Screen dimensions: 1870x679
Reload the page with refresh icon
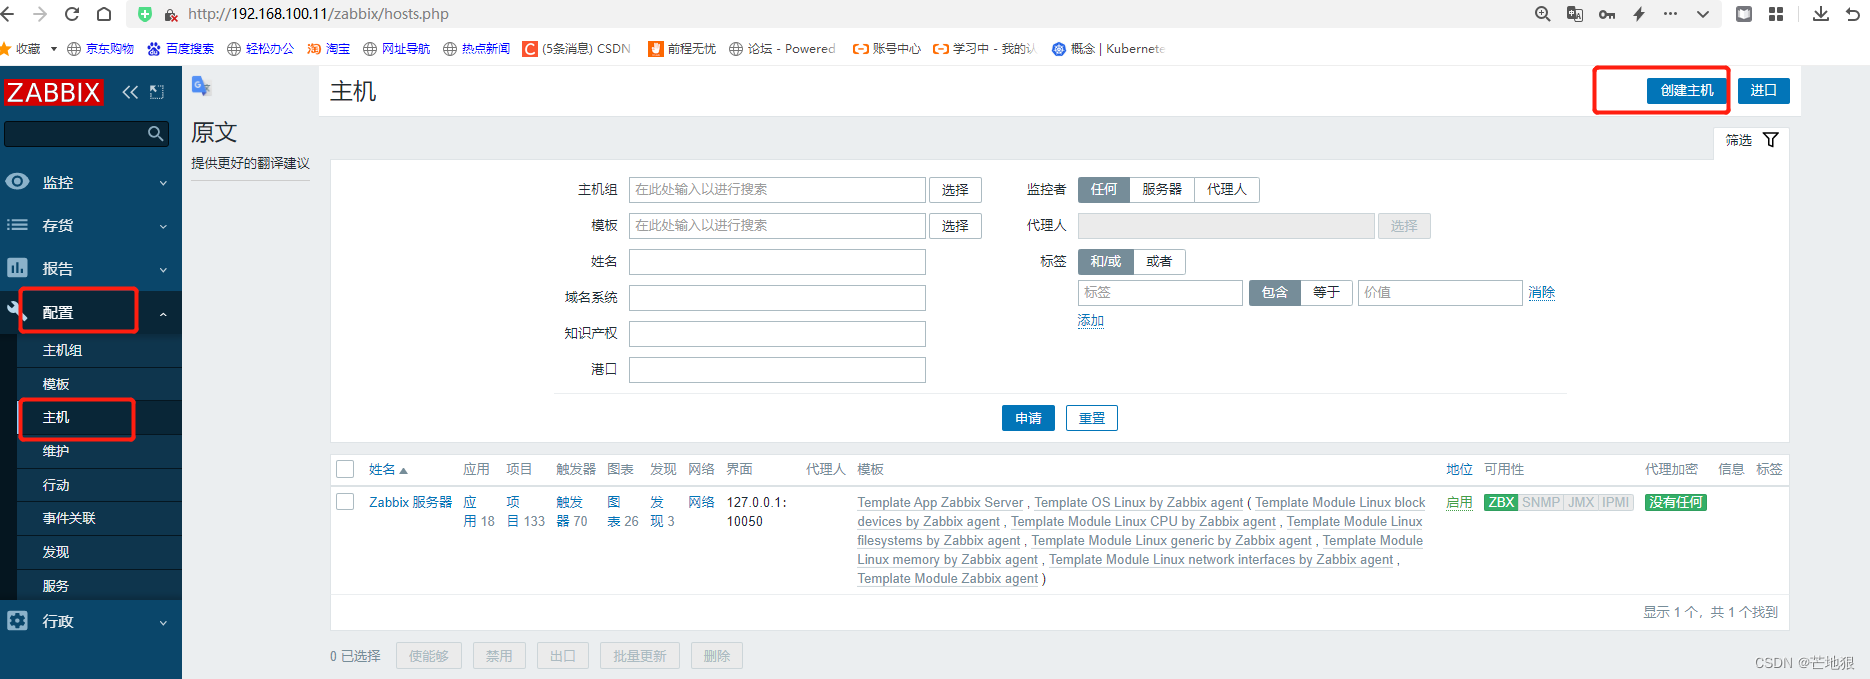[x=72, y=14]
